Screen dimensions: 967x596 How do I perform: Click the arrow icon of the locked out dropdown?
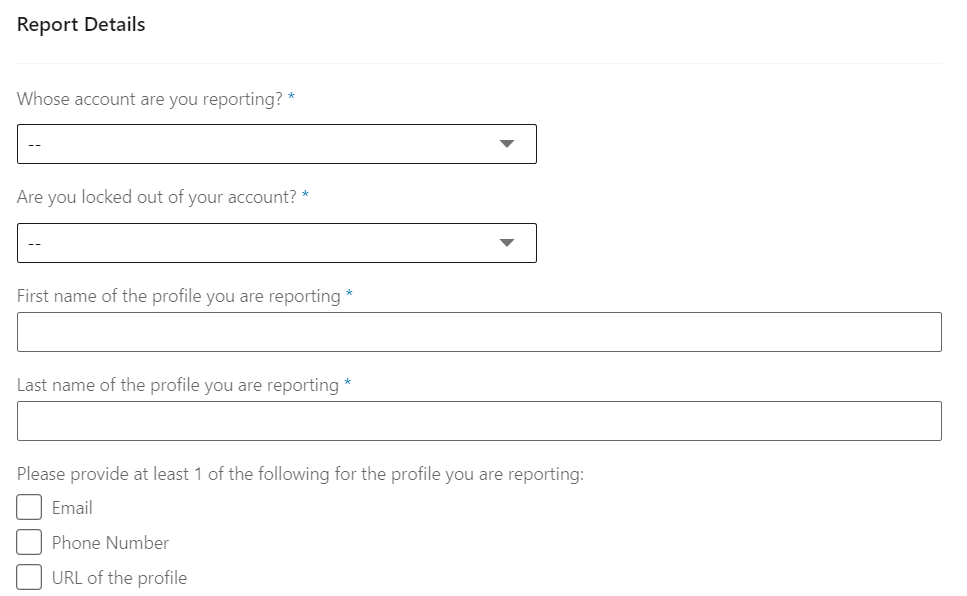(507, 243)
